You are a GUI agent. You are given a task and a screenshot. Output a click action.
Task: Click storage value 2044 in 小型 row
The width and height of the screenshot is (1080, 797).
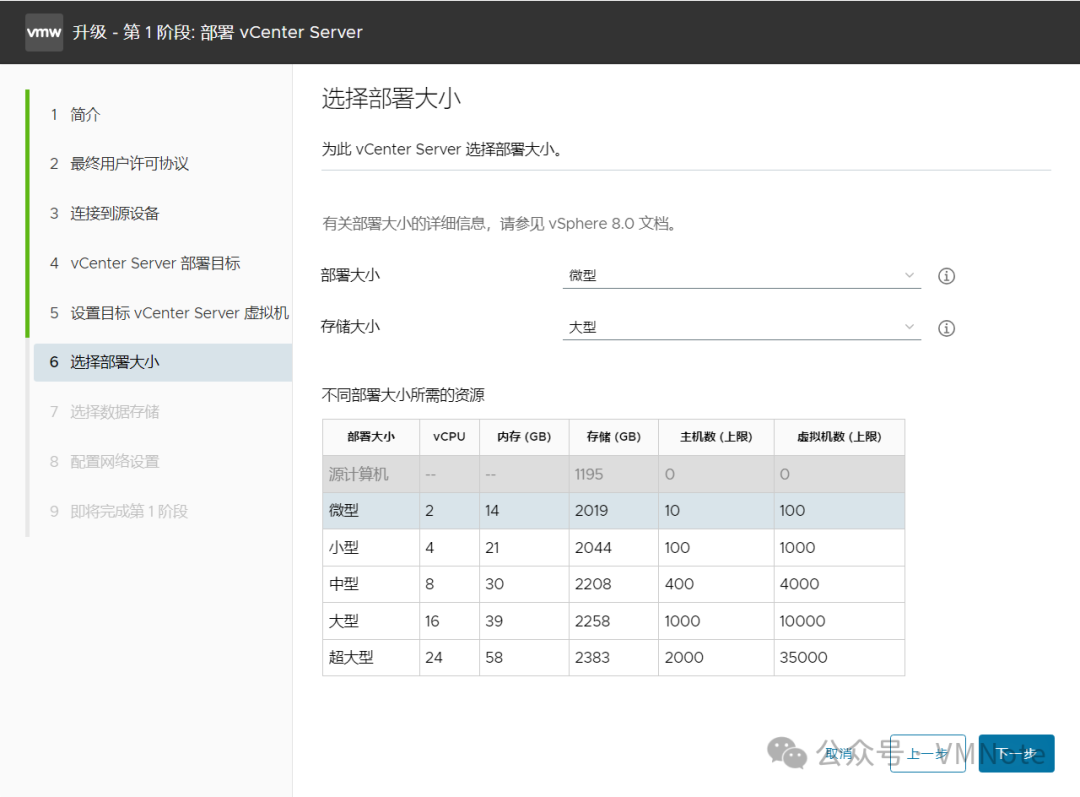click(x=593, y=548)
